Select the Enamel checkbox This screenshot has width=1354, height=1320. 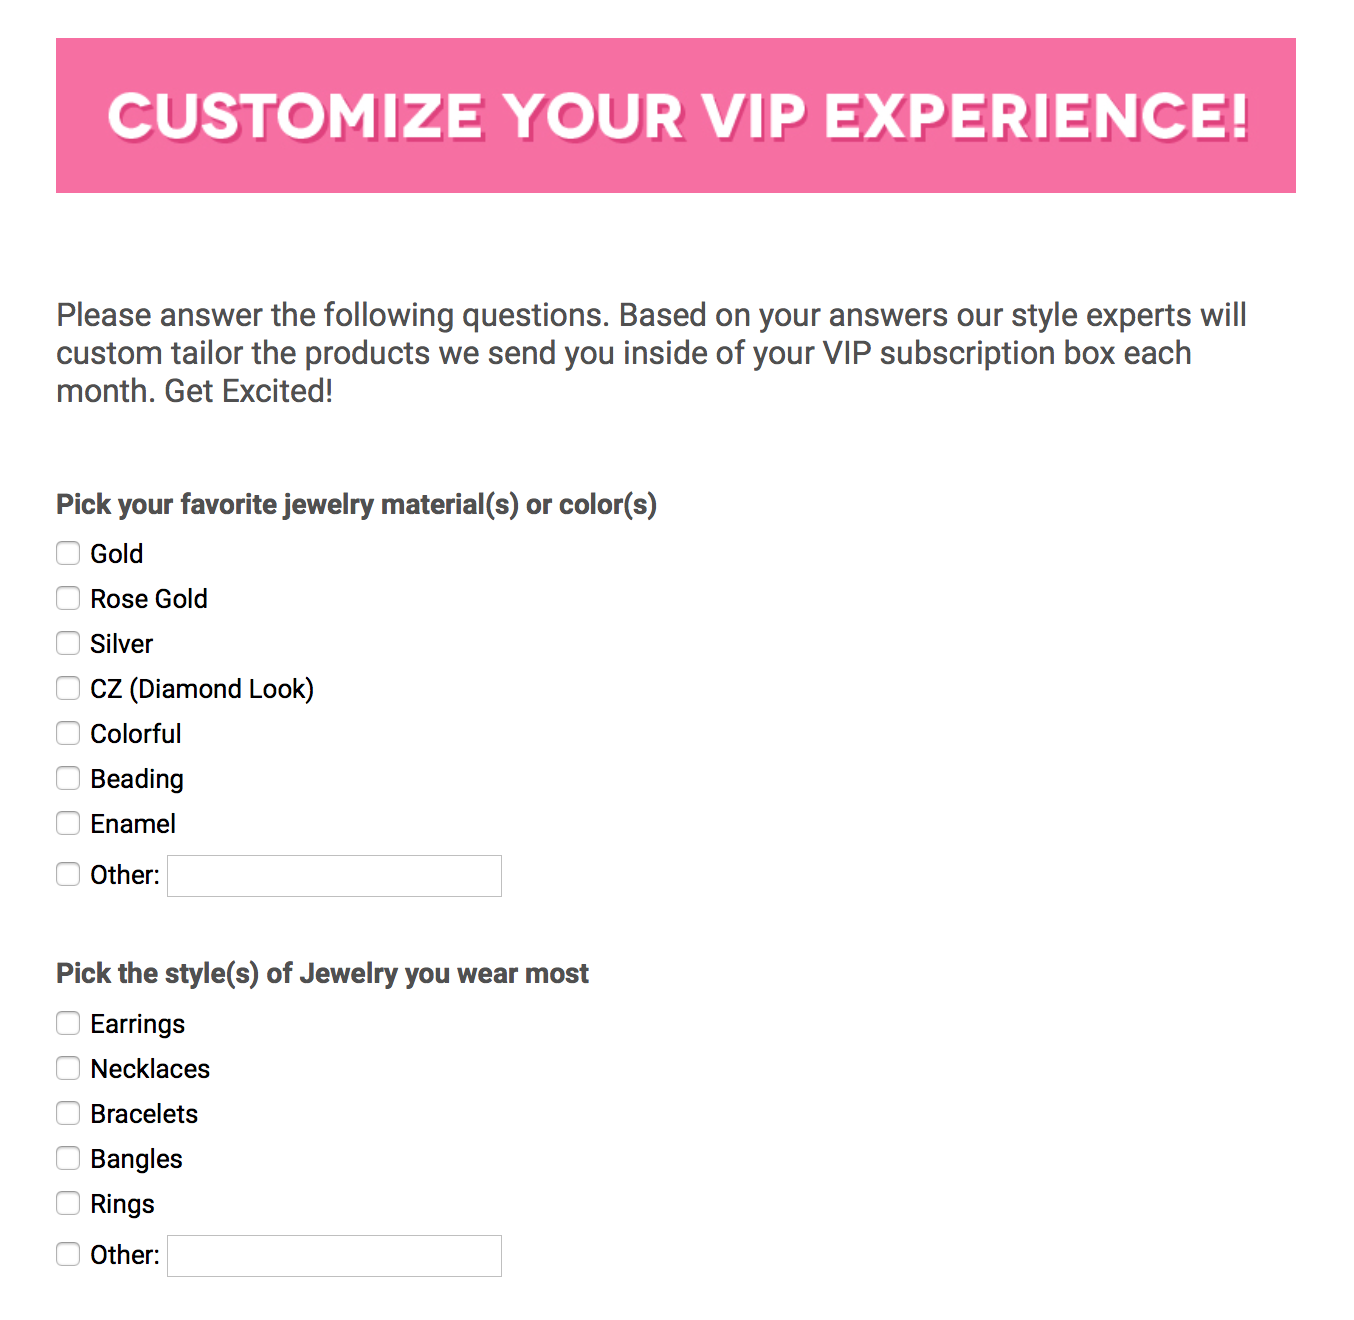(x=68, y=823)
